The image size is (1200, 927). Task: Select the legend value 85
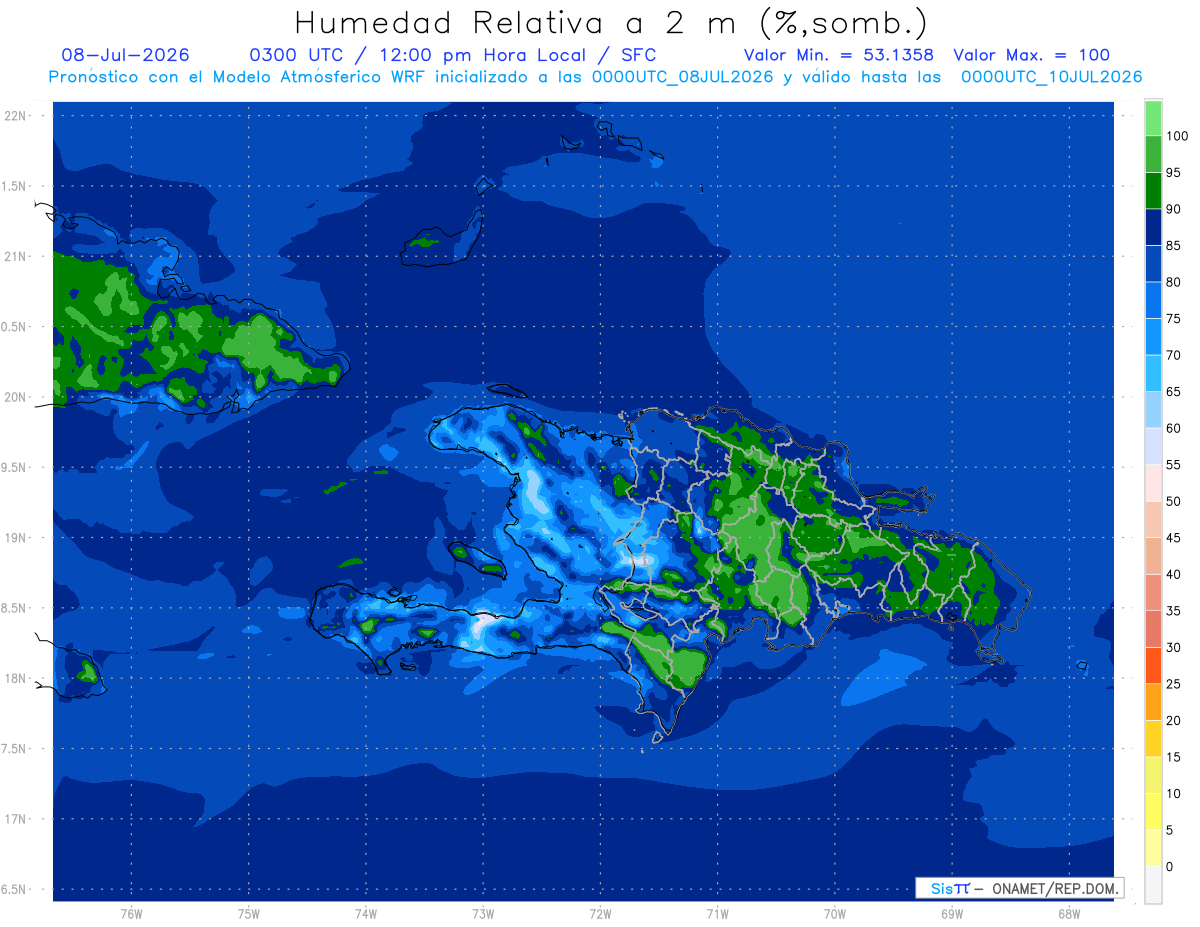point(1173,246)
